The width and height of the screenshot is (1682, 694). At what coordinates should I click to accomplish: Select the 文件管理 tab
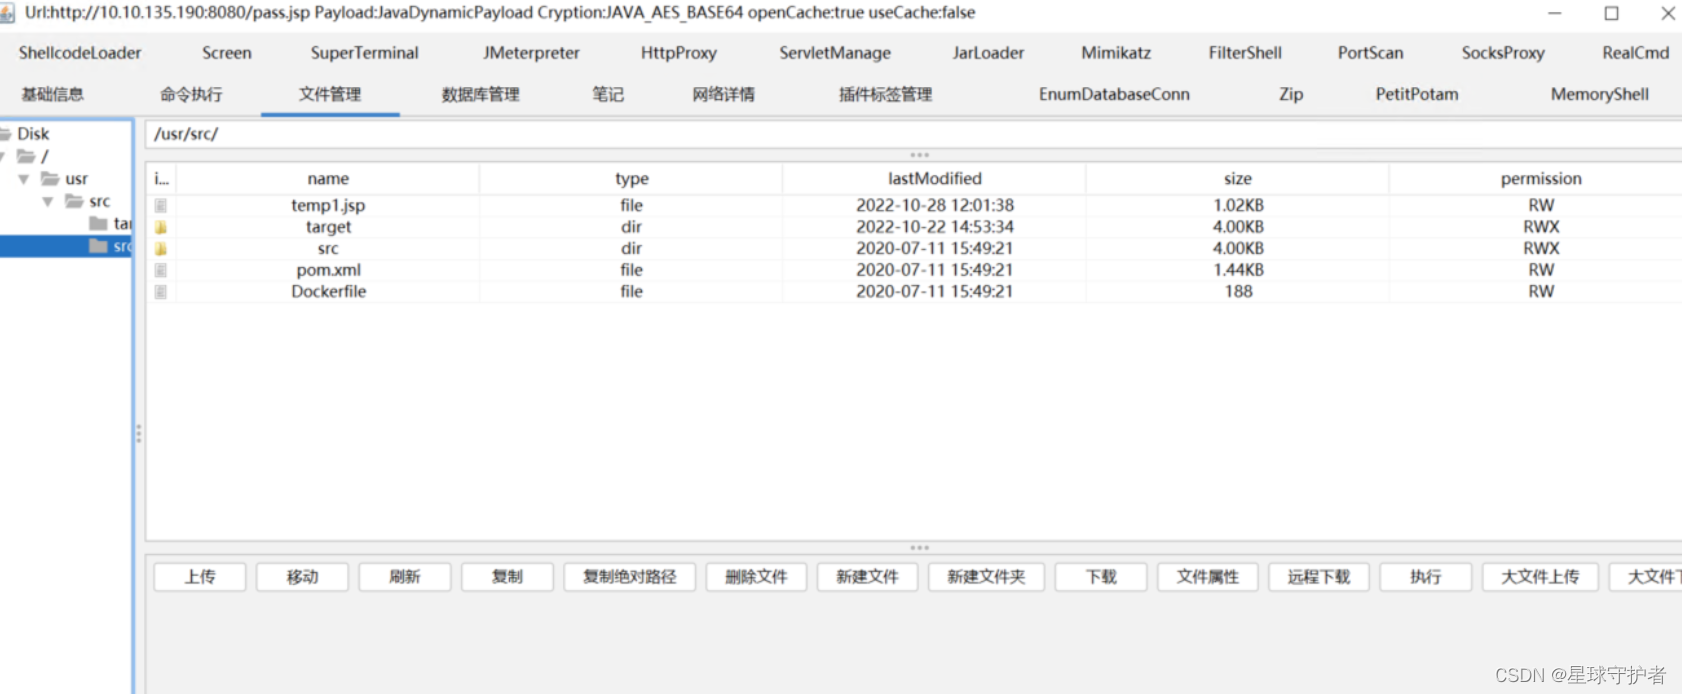click(x=330, y=94)
